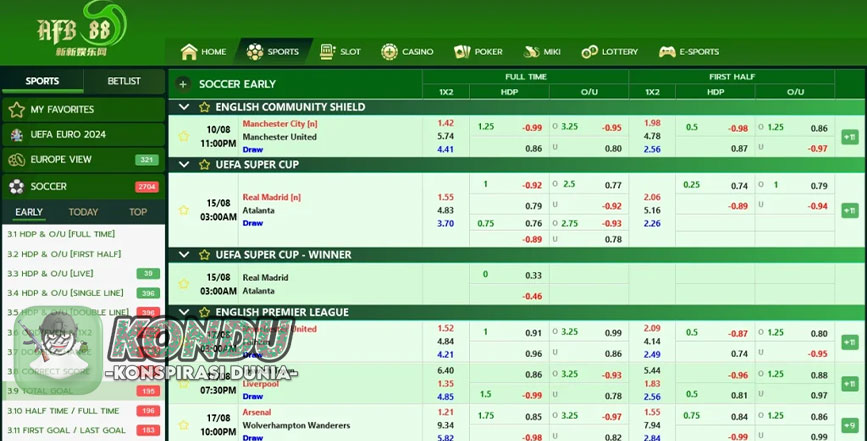Open the Manchester City [n] team link
This screenshot has width=867, height=441.
point(280,124)
